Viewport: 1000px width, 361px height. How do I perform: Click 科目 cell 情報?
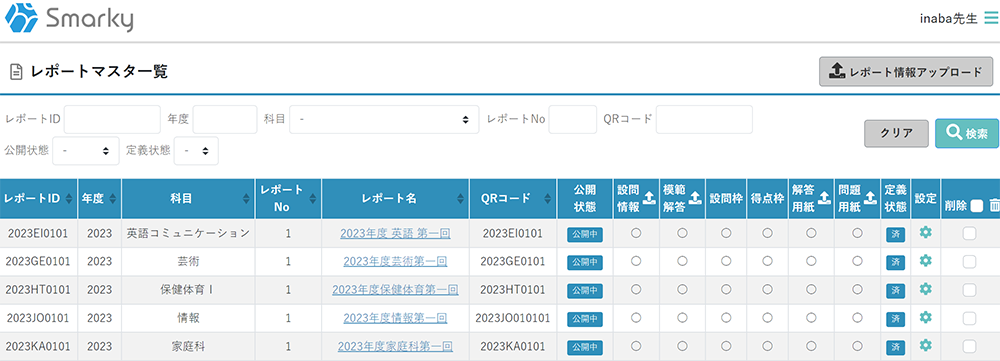(x=188, y=318)
